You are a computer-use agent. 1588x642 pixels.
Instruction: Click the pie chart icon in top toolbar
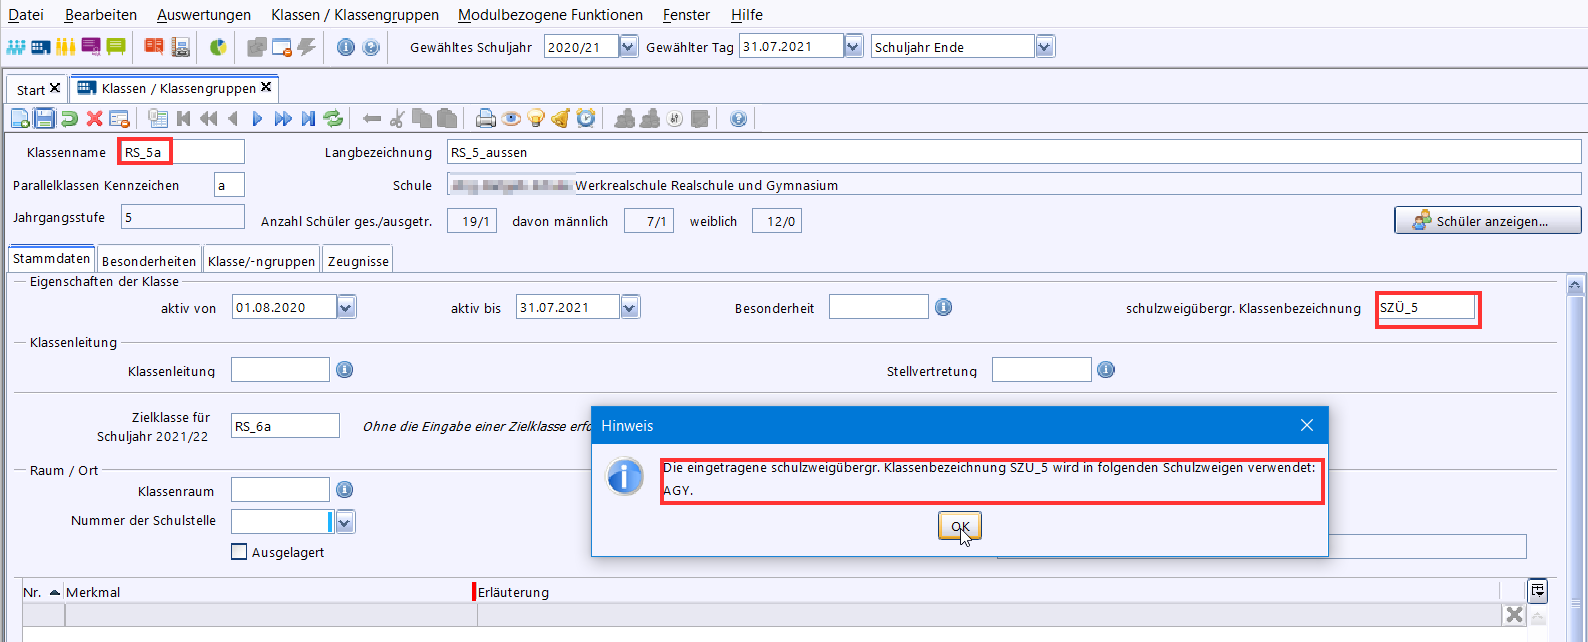pos(218,47)
